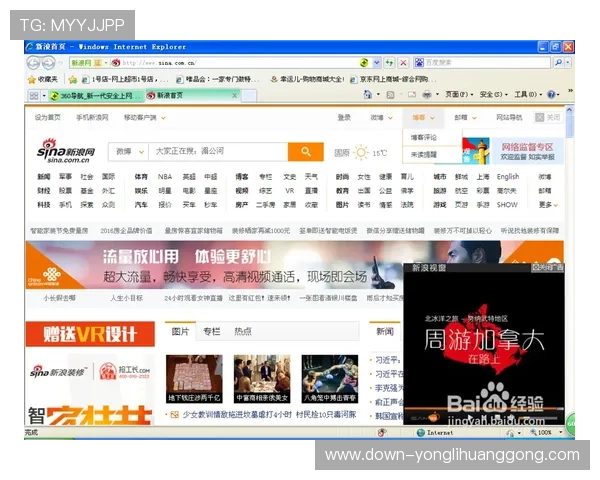
Task: Close the 新浪视窗 video ad popup
Action: click(x=547, y=268)
